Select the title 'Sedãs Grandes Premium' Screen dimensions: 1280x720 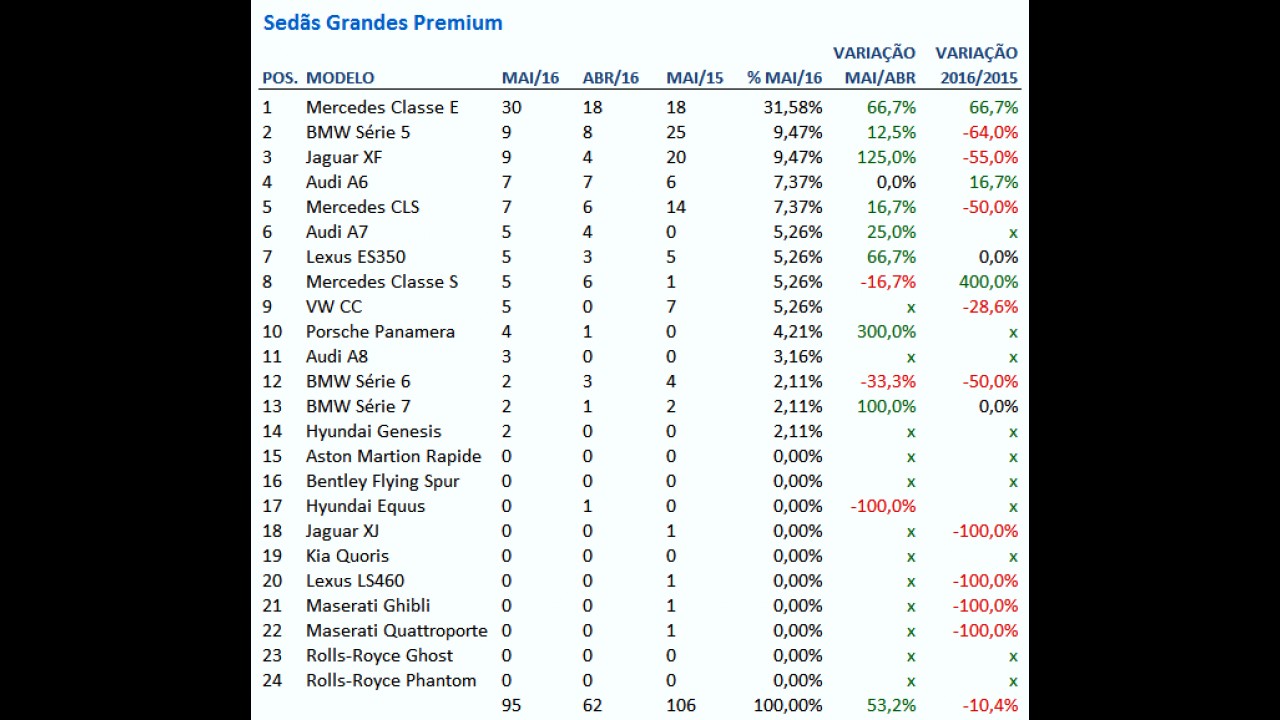(x=383, y=22)
